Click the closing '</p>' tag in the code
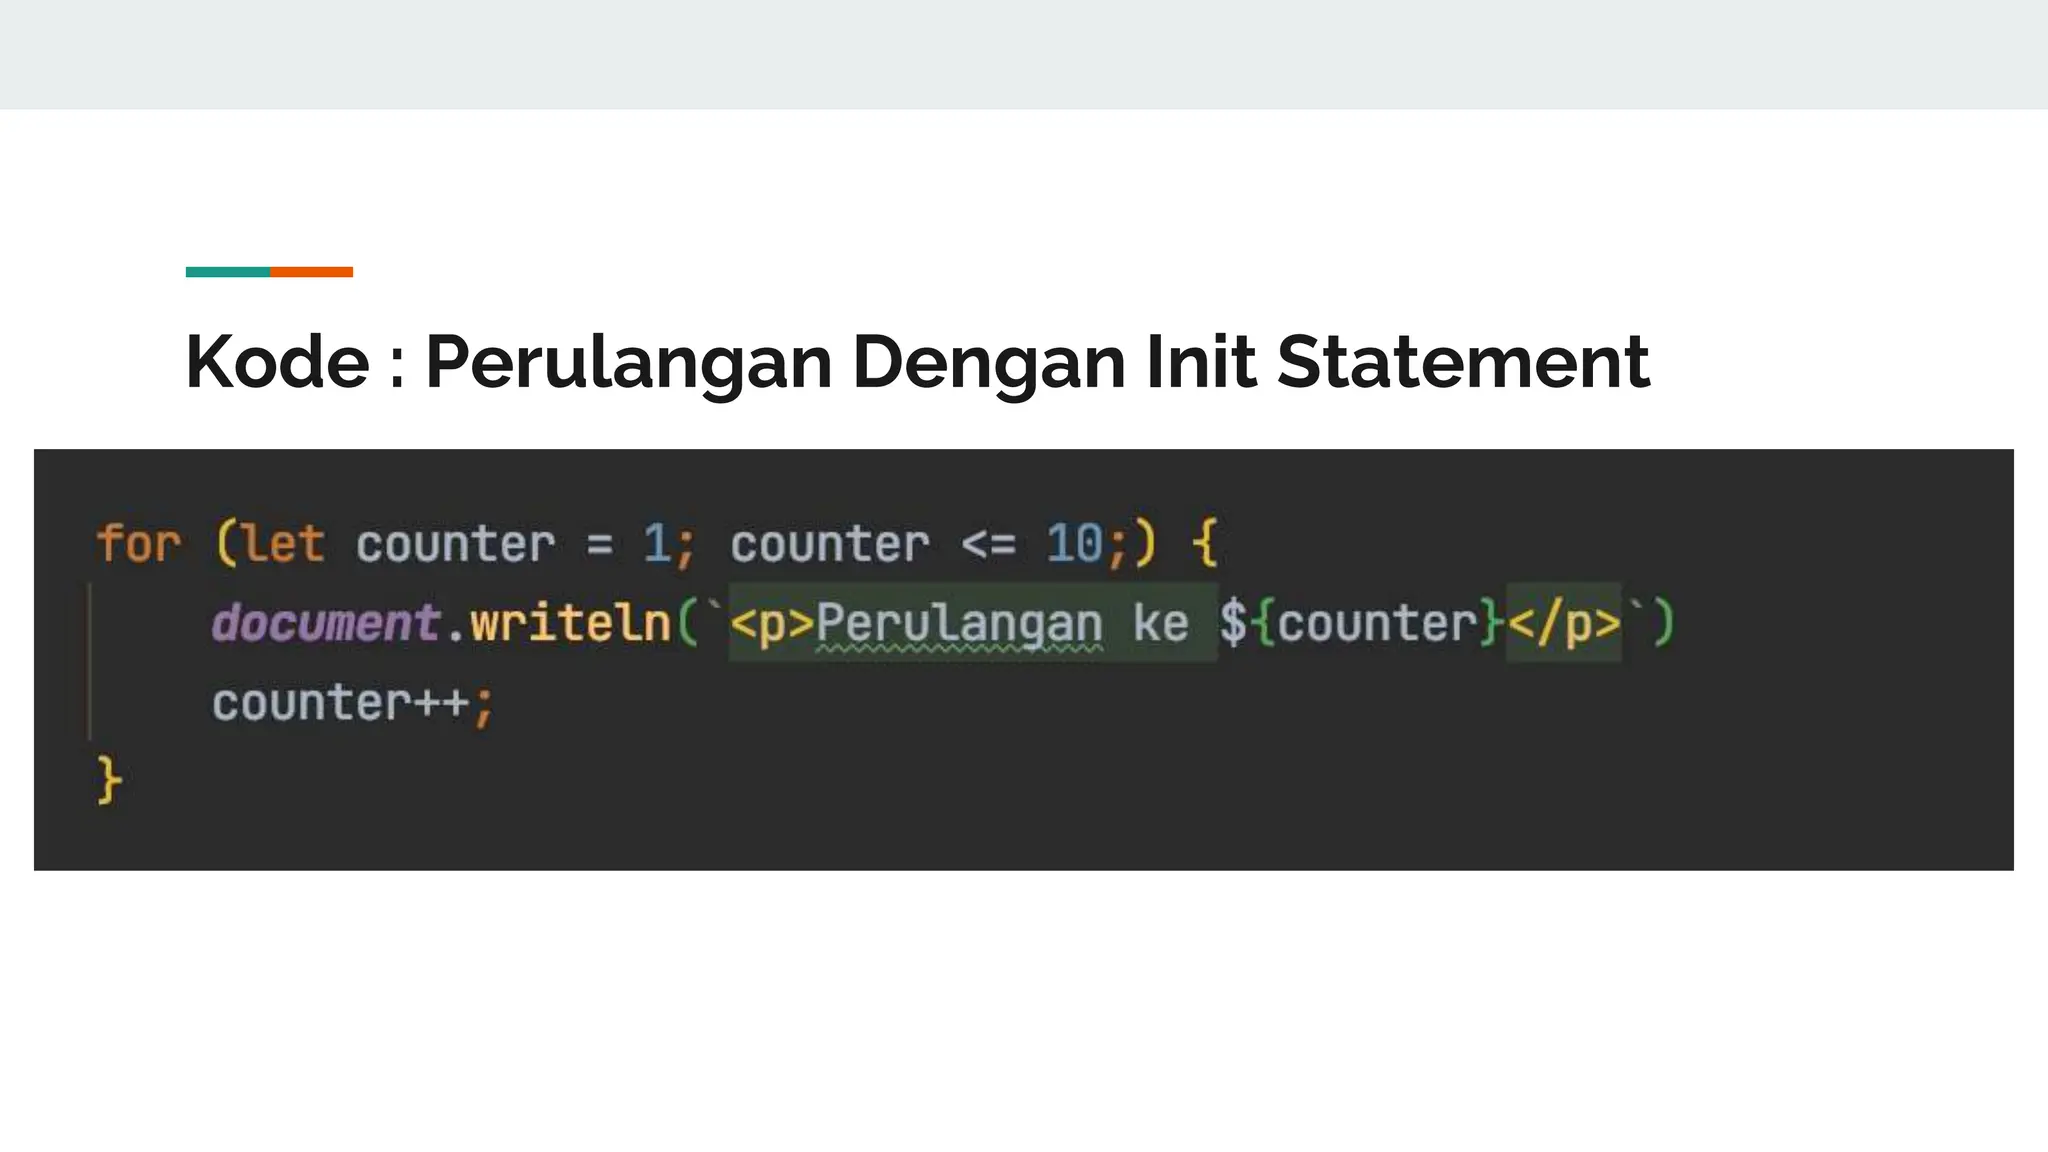This screenshot has width=2048, height=1152. pos(1563,623)
